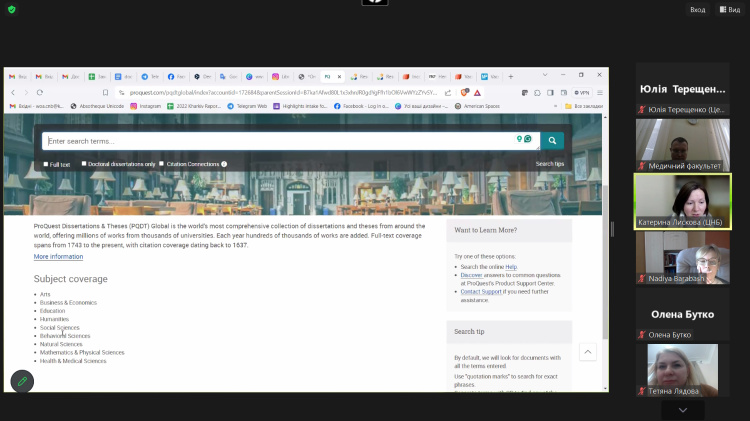The width and height of the screenshot is (750, 421).
Task: Click the scroll-to-top arrow button
Action: coord(588,352)
